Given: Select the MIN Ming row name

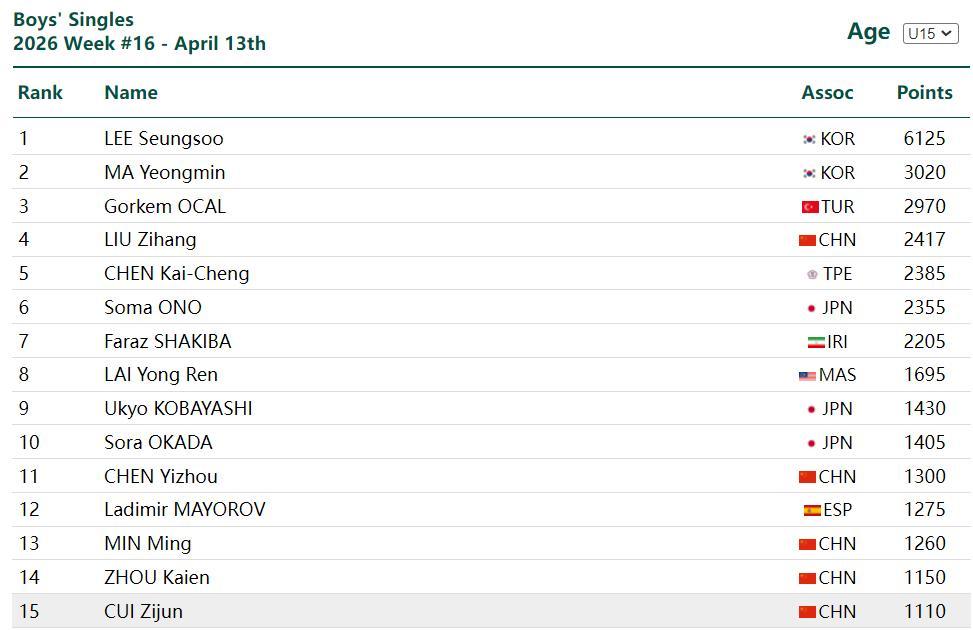Looking at the screenshot, I should [x=147, y=544].
